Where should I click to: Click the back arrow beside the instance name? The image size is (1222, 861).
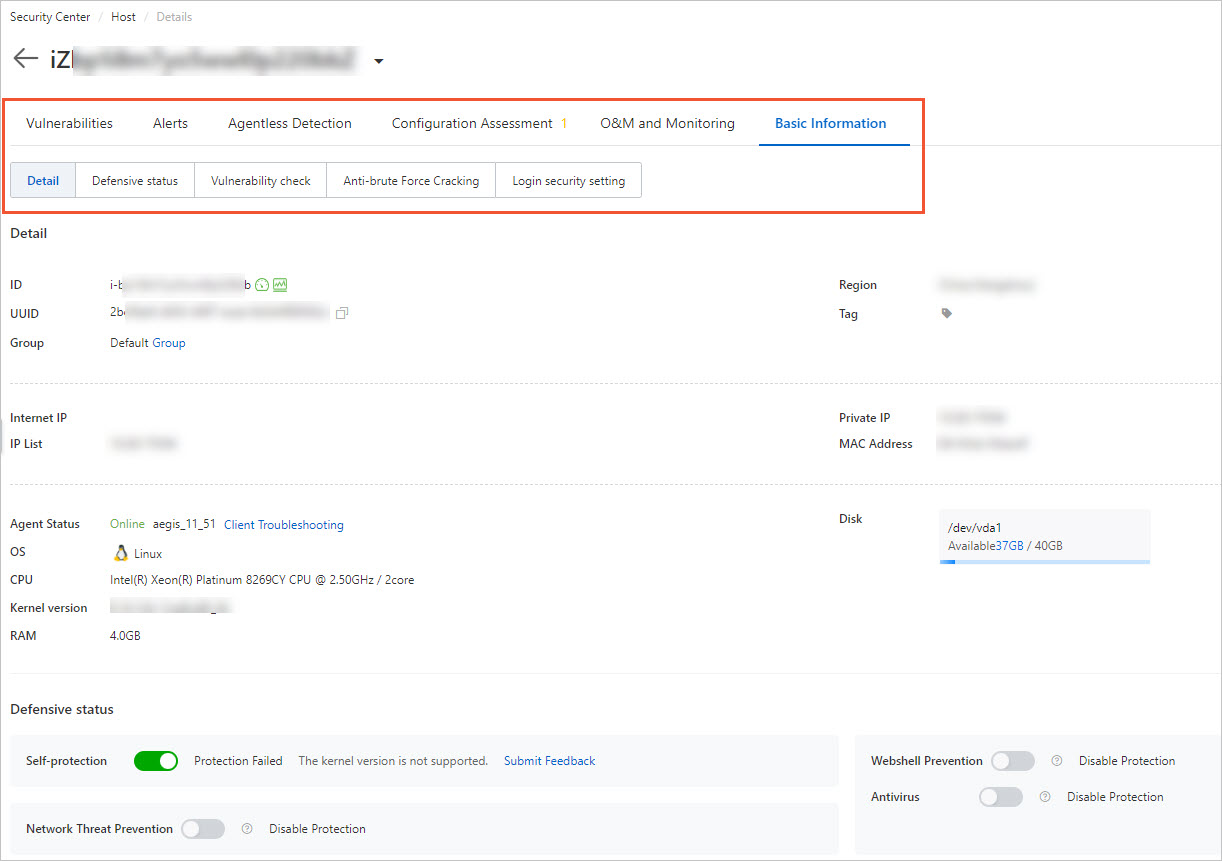(25, 57)
